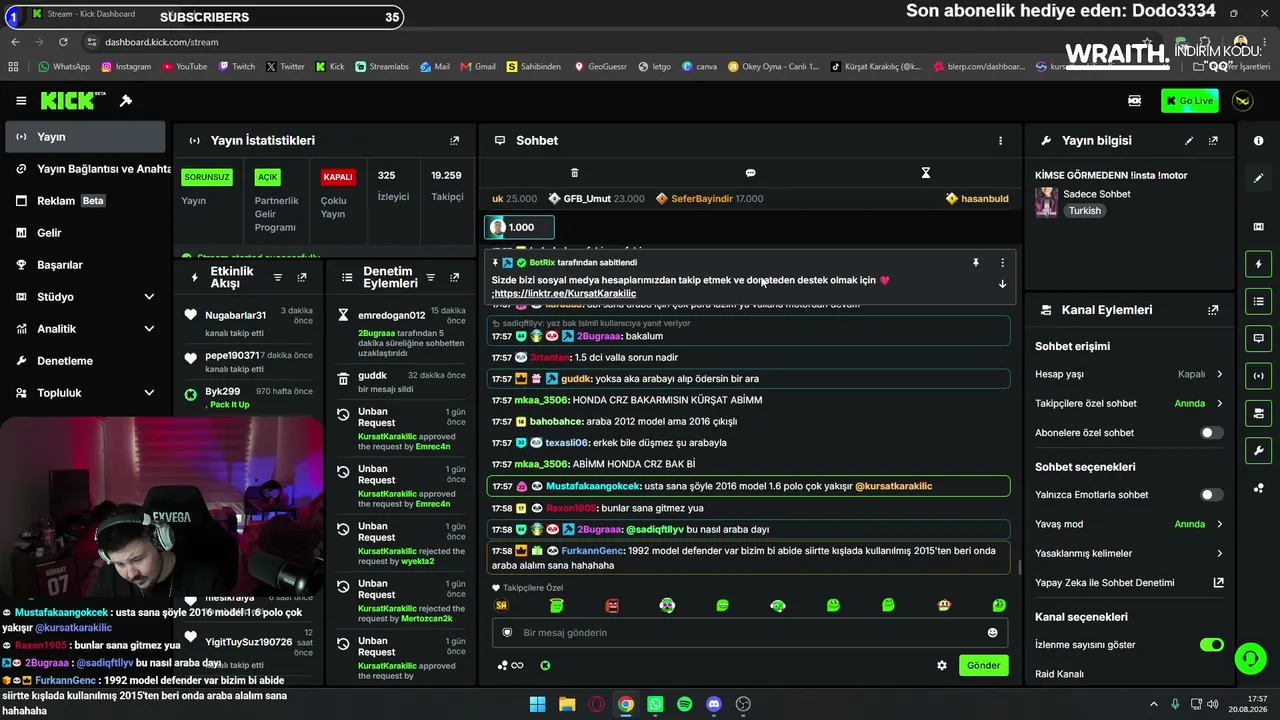Open the Twitch bookmark

point(237,67)
